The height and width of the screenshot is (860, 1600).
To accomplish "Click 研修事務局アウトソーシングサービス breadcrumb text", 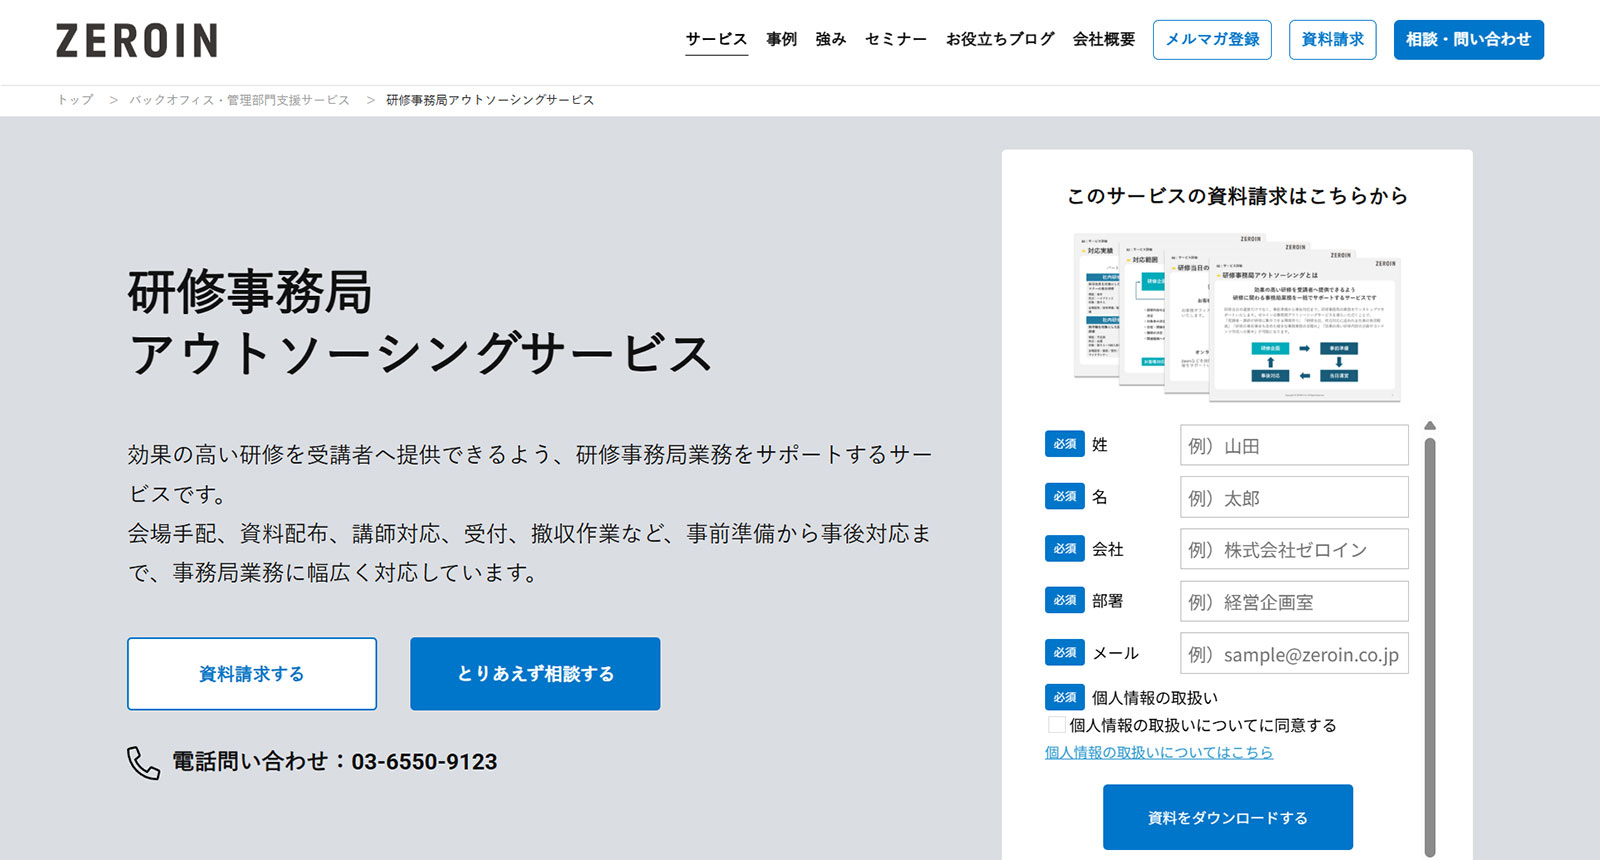I will [490, 100].
